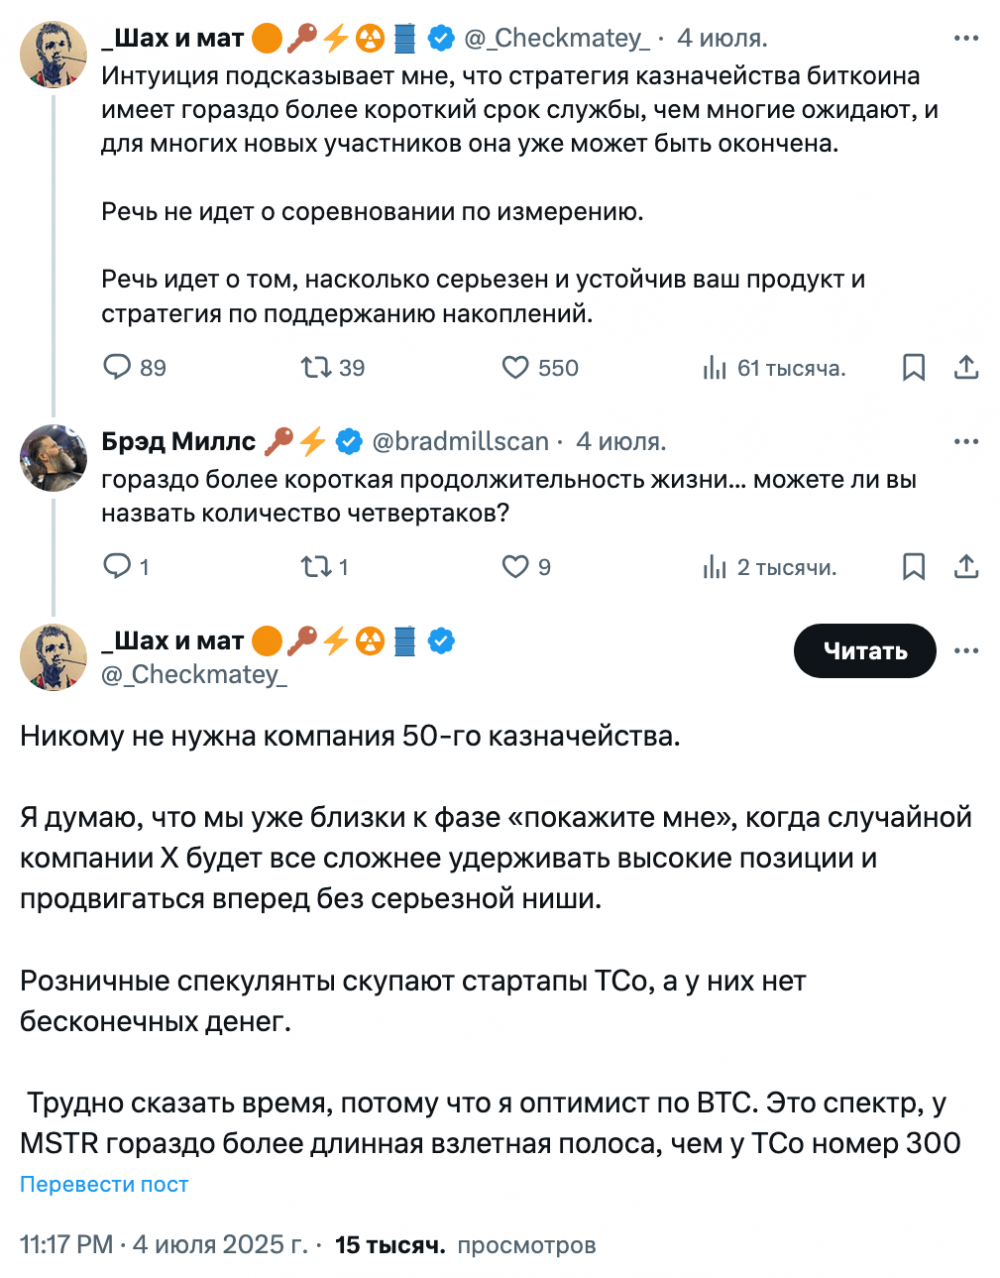Open more options for first post
Image resolution: width=1000 pixels, height=1278 pixels.
(x=966, y=39)
